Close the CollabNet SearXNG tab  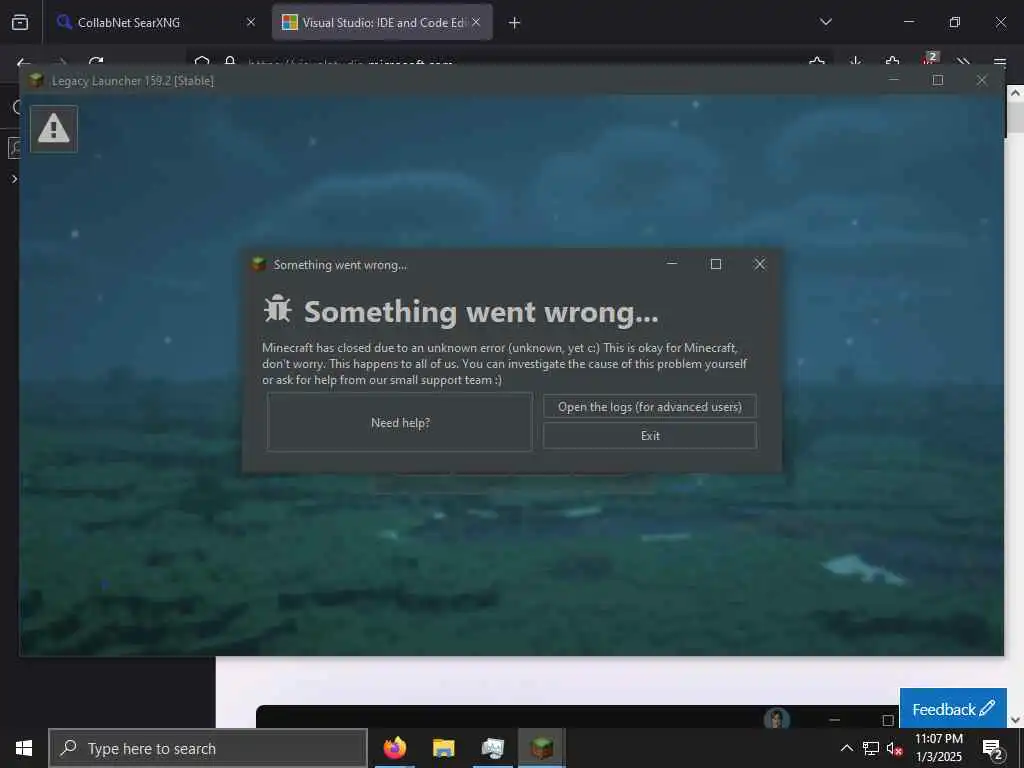pos(251,22)
